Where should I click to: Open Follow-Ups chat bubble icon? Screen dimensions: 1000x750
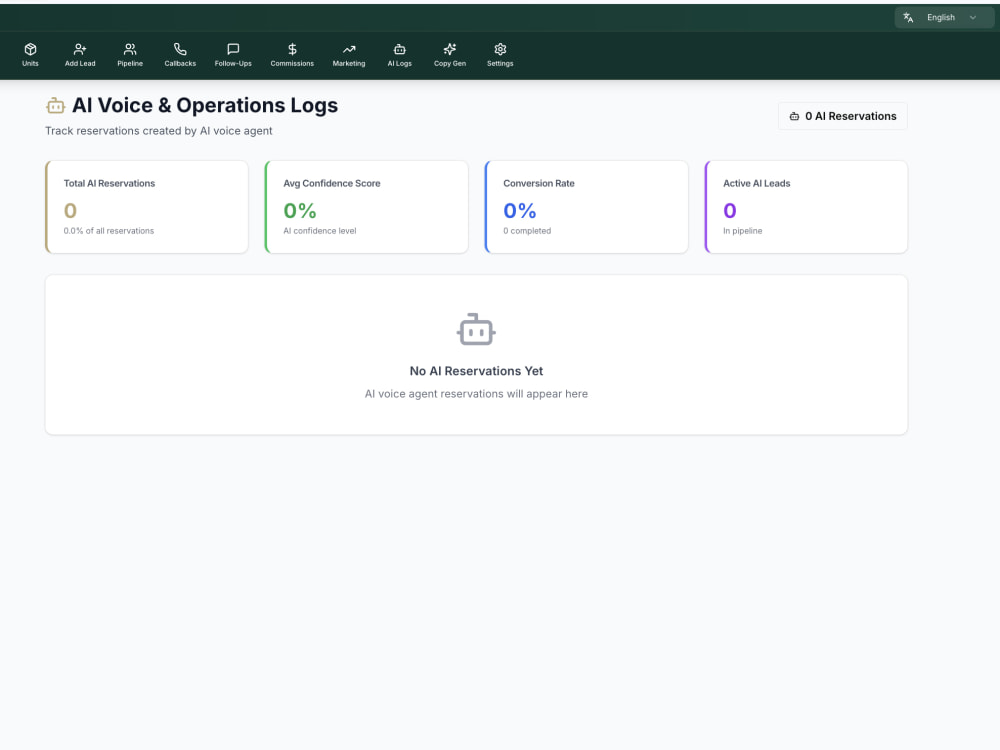(x=233, y=49)
